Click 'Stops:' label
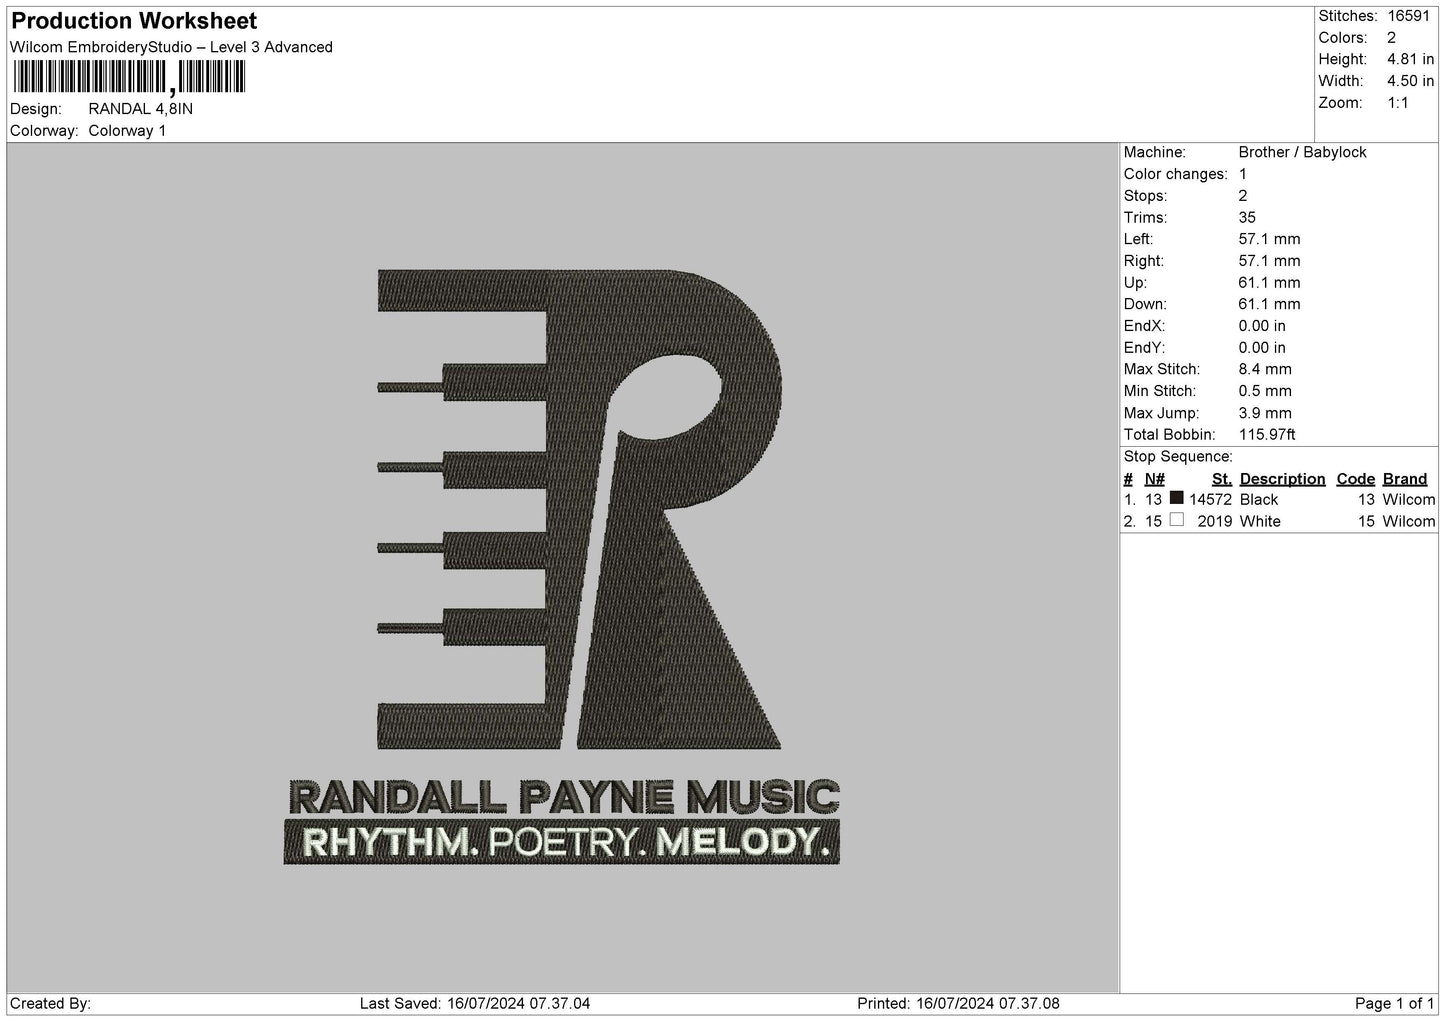The width and height of the screenshot is (1445, 1021). pos(1145,196)
